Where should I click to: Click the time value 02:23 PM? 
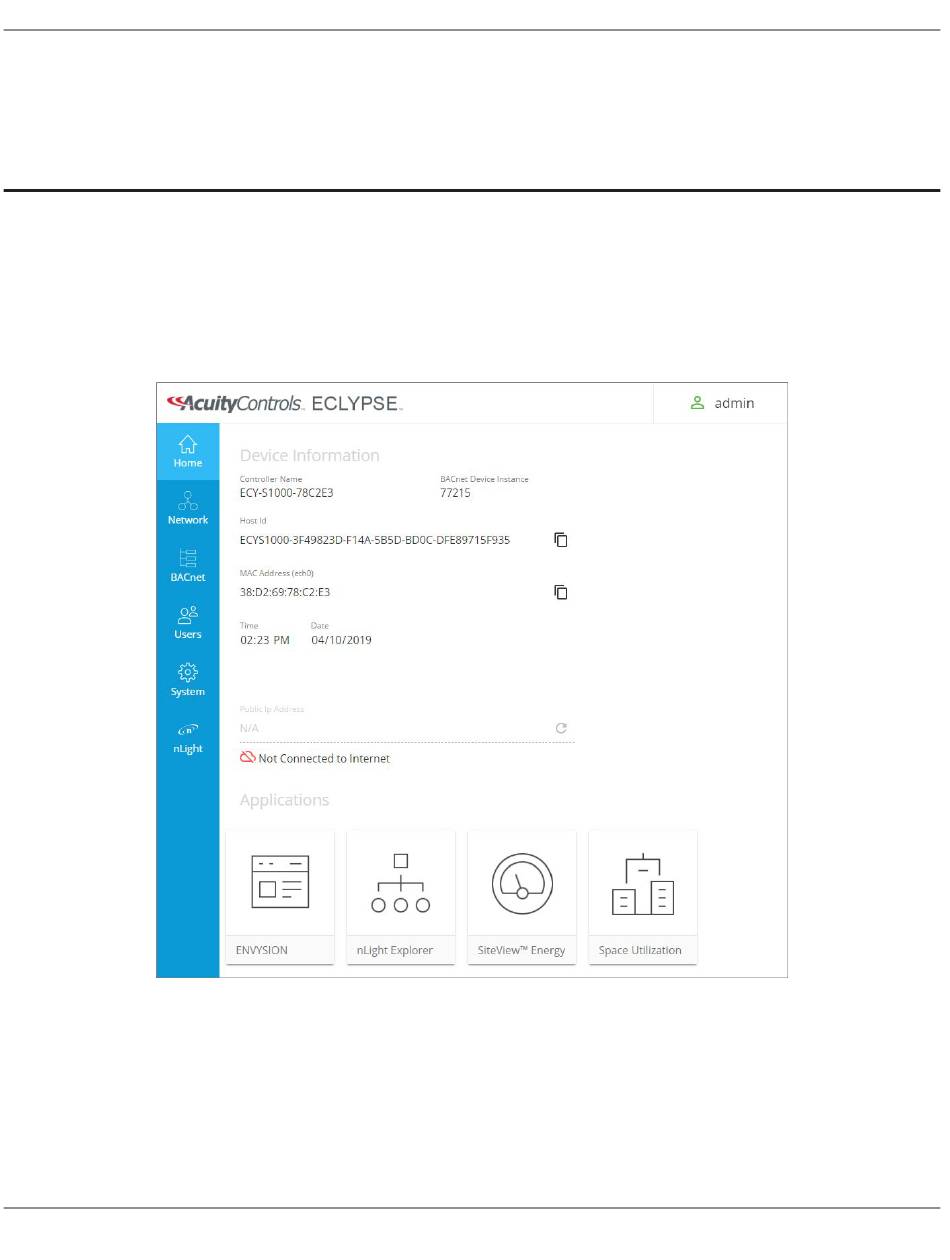tap(265, 640)
